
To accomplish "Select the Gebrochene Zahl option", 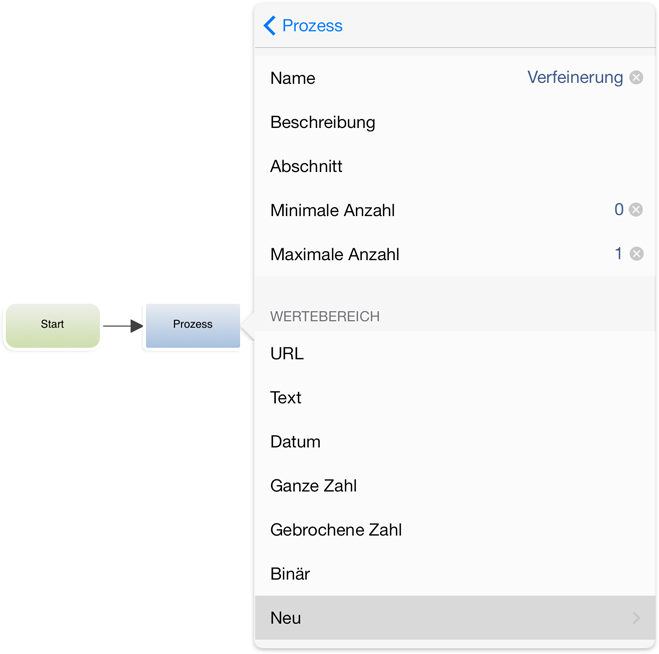I will (x=455, y=530).
